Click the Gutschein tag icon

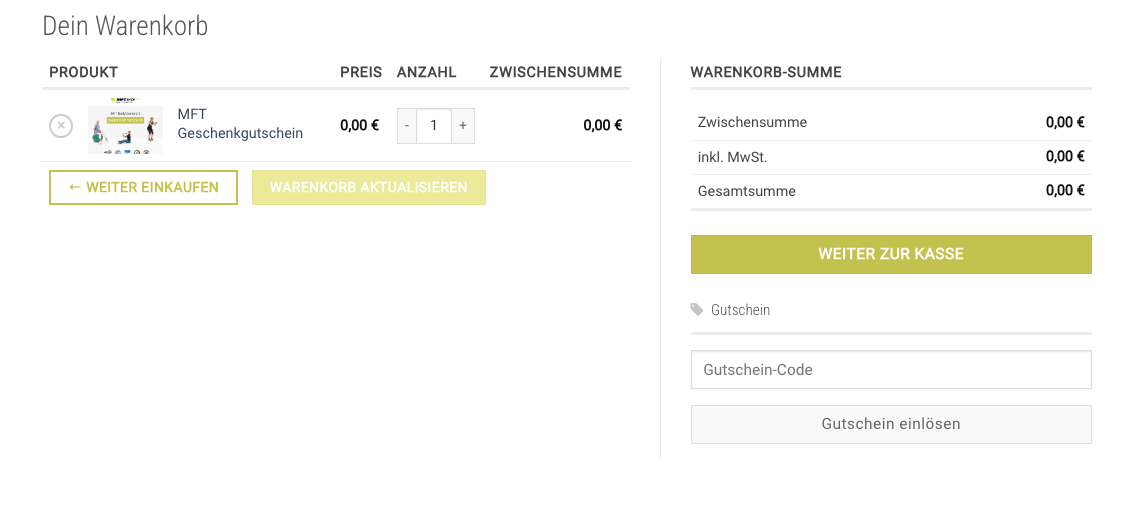pos(697,309)
